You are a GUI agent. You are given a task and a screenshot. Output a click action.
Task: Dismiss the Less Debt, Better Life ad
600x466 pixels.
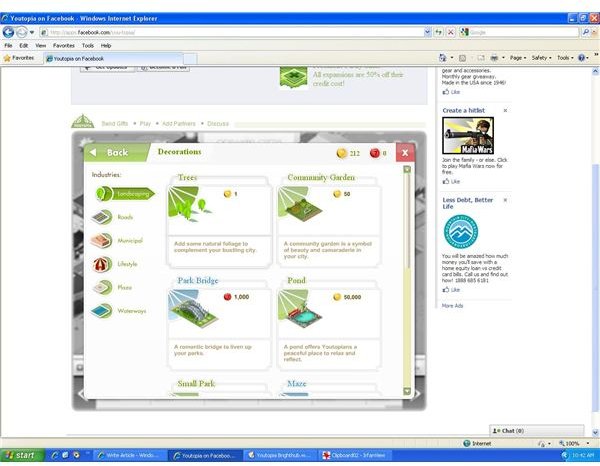[505, 200]
